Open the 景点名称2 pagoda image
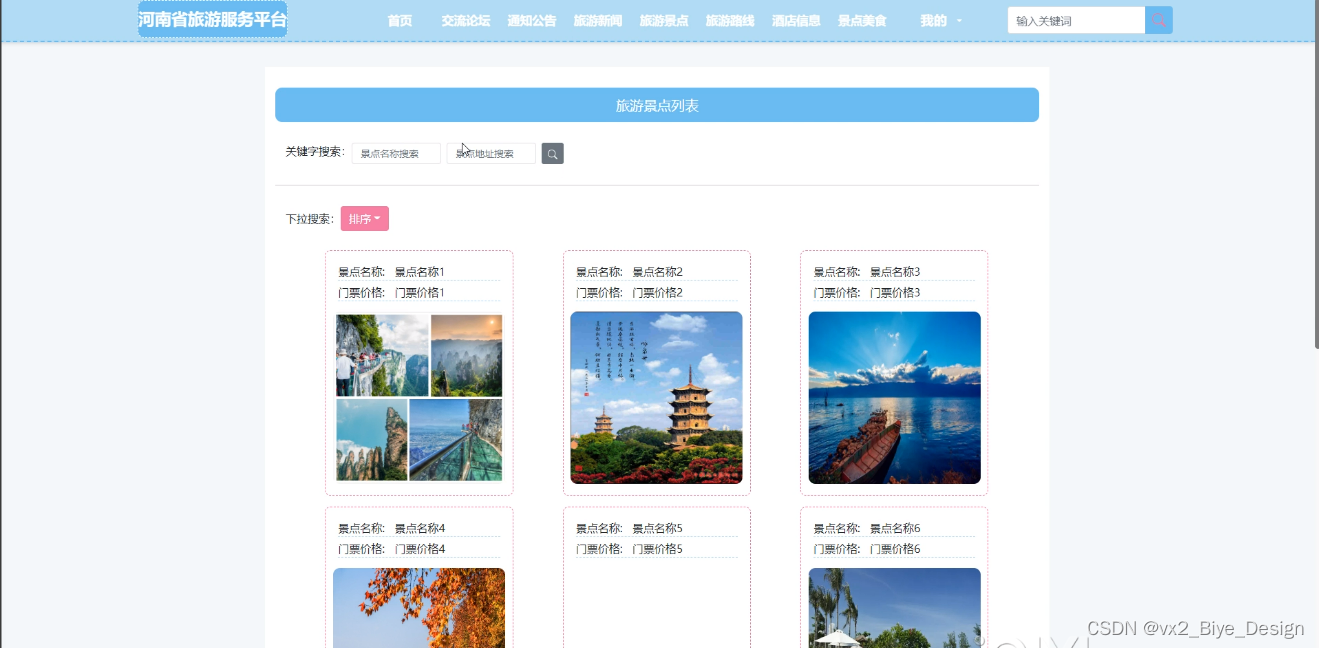The width and height of the screenshot is (1319, 648). pos(656,398)
